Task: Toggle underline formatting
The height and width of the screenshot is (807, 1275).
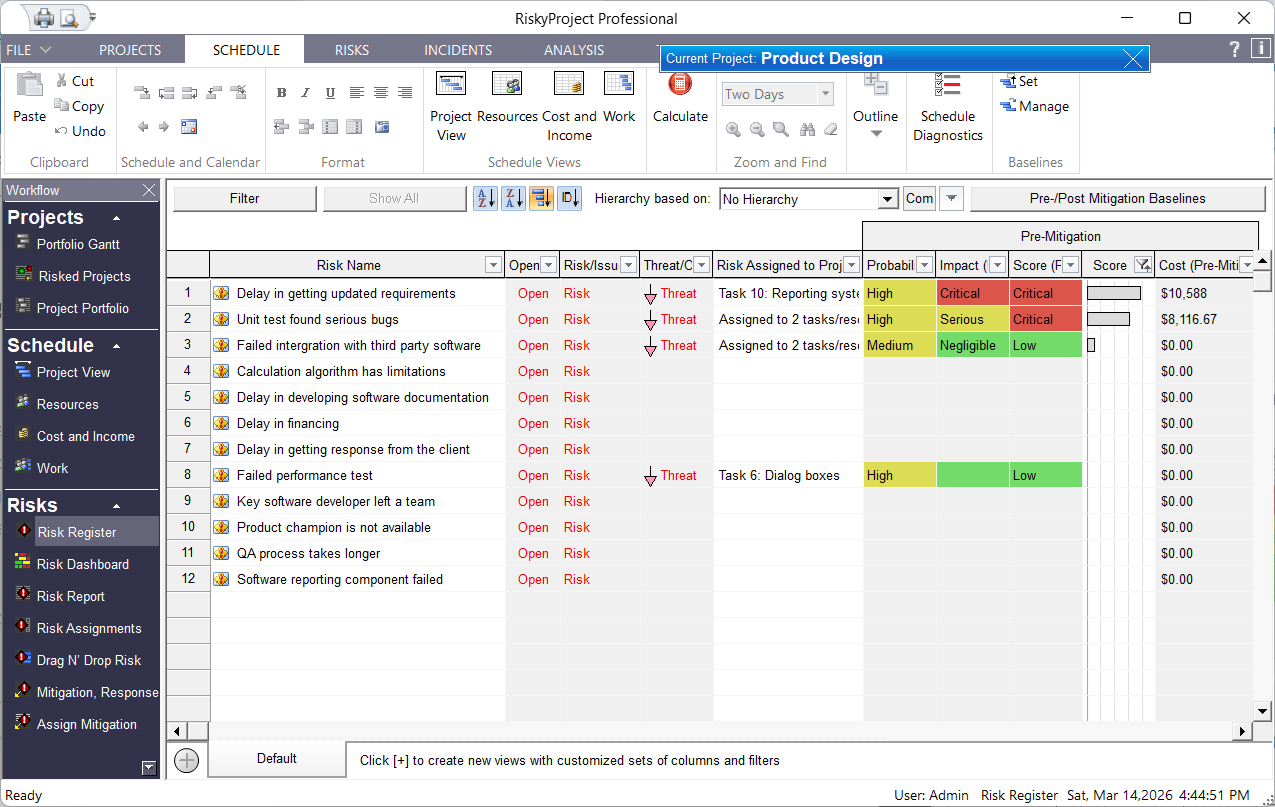Action: coord(330,93)
